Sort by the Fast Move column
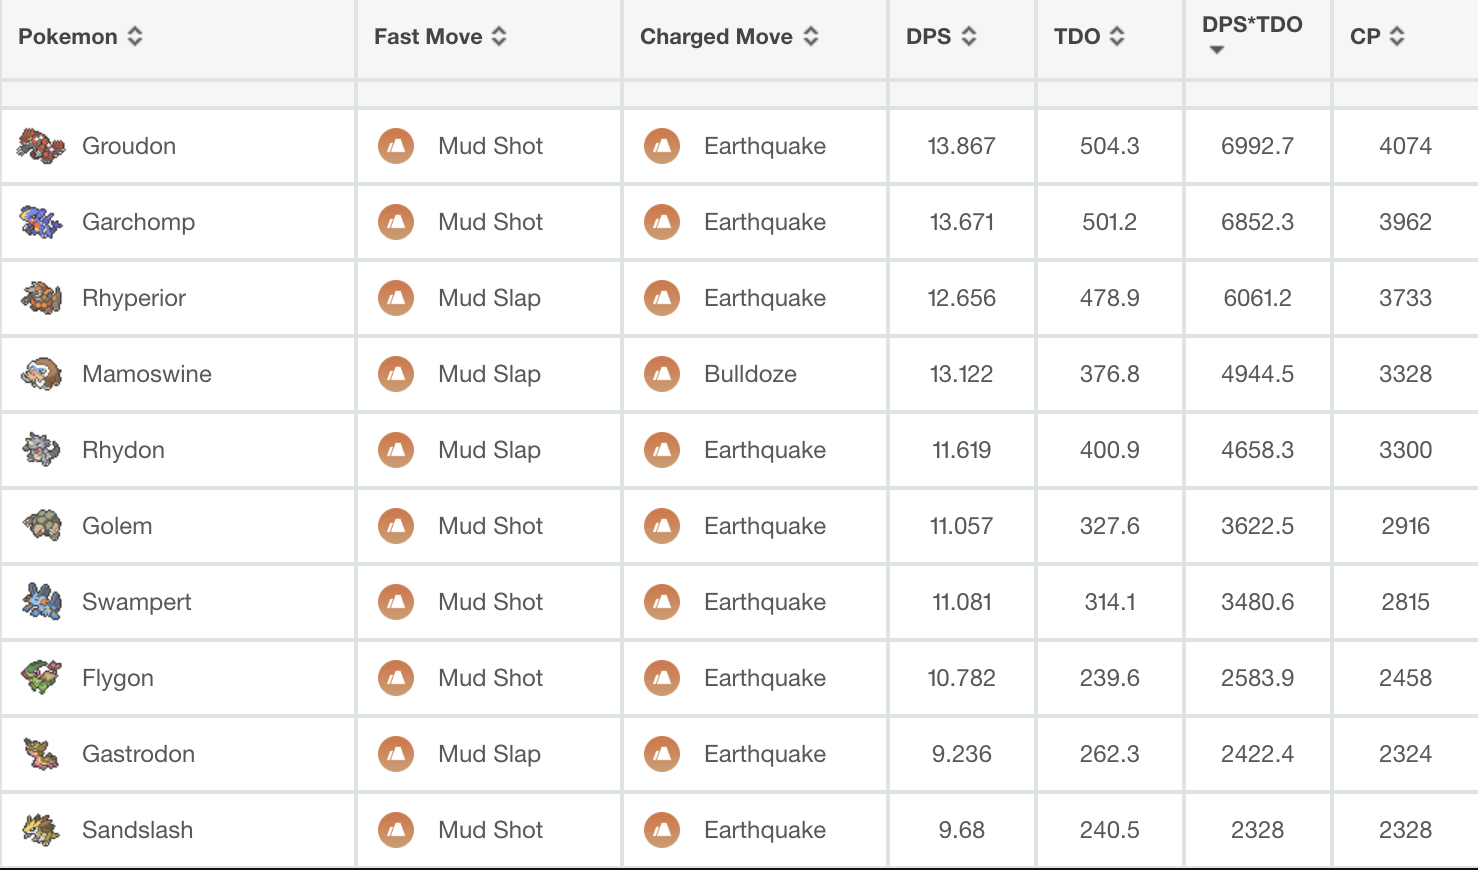 tap(499, 37)
